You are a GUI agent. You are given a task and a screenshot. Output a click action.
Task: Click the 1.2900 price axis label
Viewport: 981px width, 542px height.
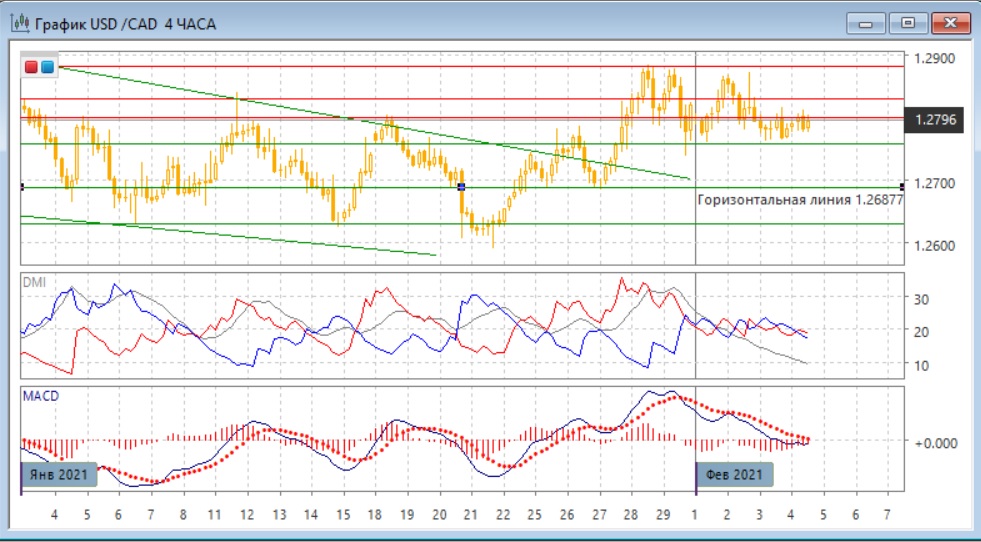tap(934, 58)
